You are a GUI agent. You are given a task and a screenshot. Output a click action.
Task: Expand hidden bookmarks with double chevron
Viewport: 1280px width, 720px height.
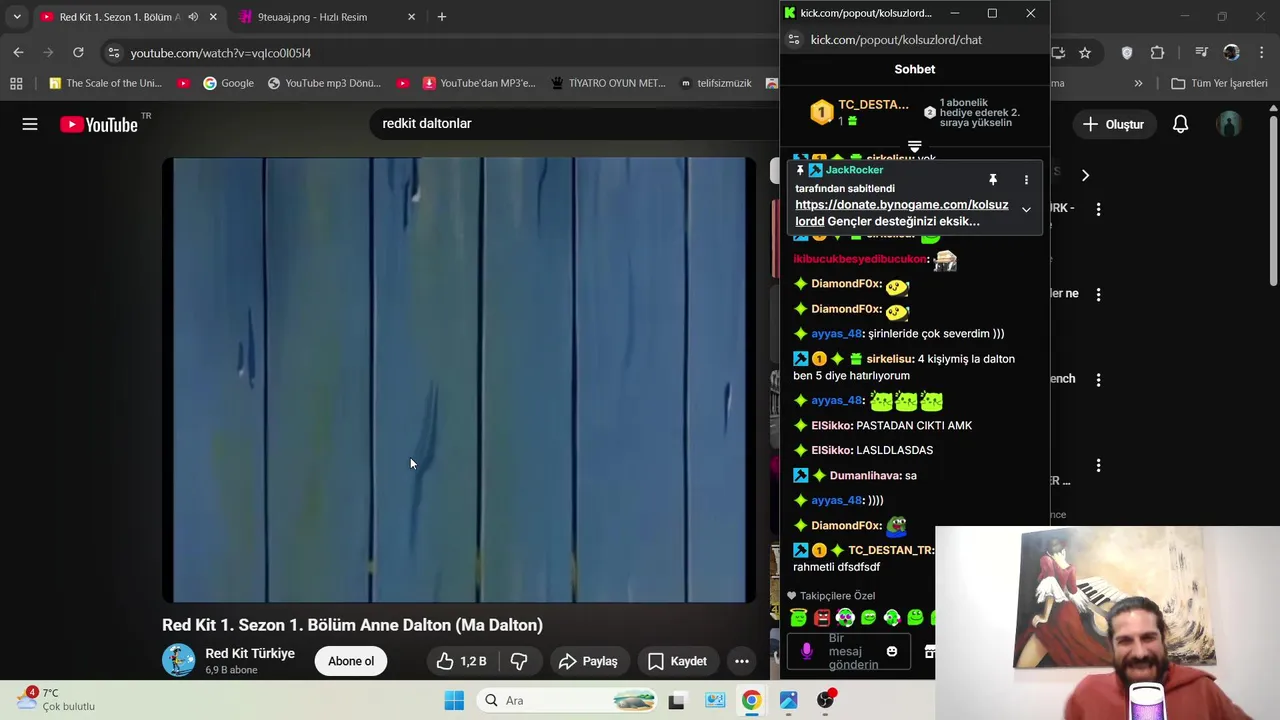(x=1138, y=83)
